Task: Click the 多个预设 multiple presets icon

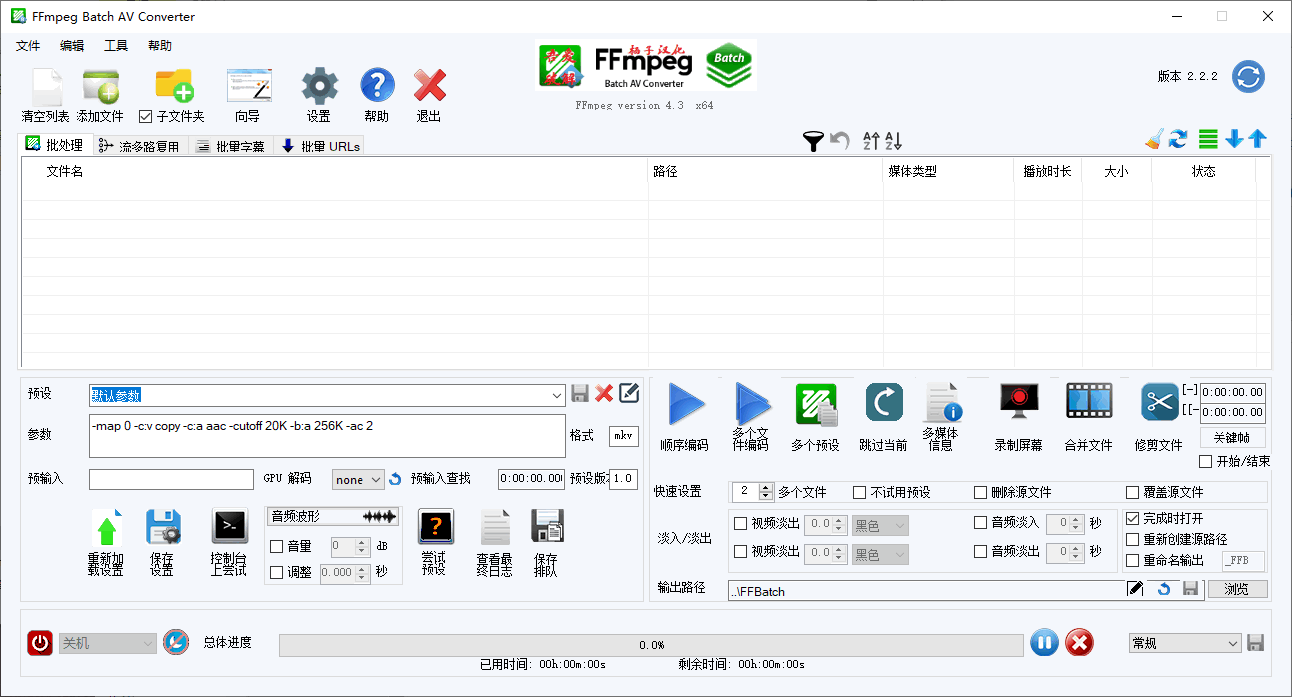Action: (815, 404)
